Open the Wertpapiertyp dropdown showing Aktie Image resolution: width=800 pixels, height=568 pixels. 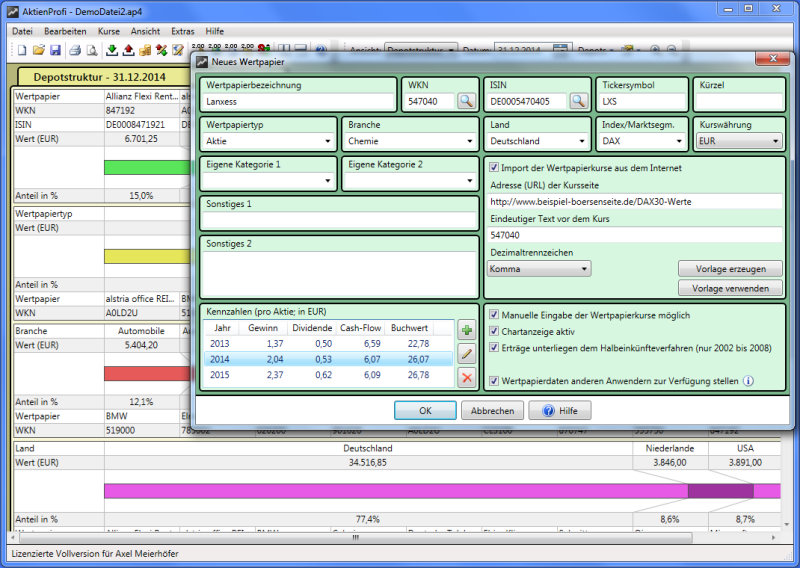click(x=268, y=142)
